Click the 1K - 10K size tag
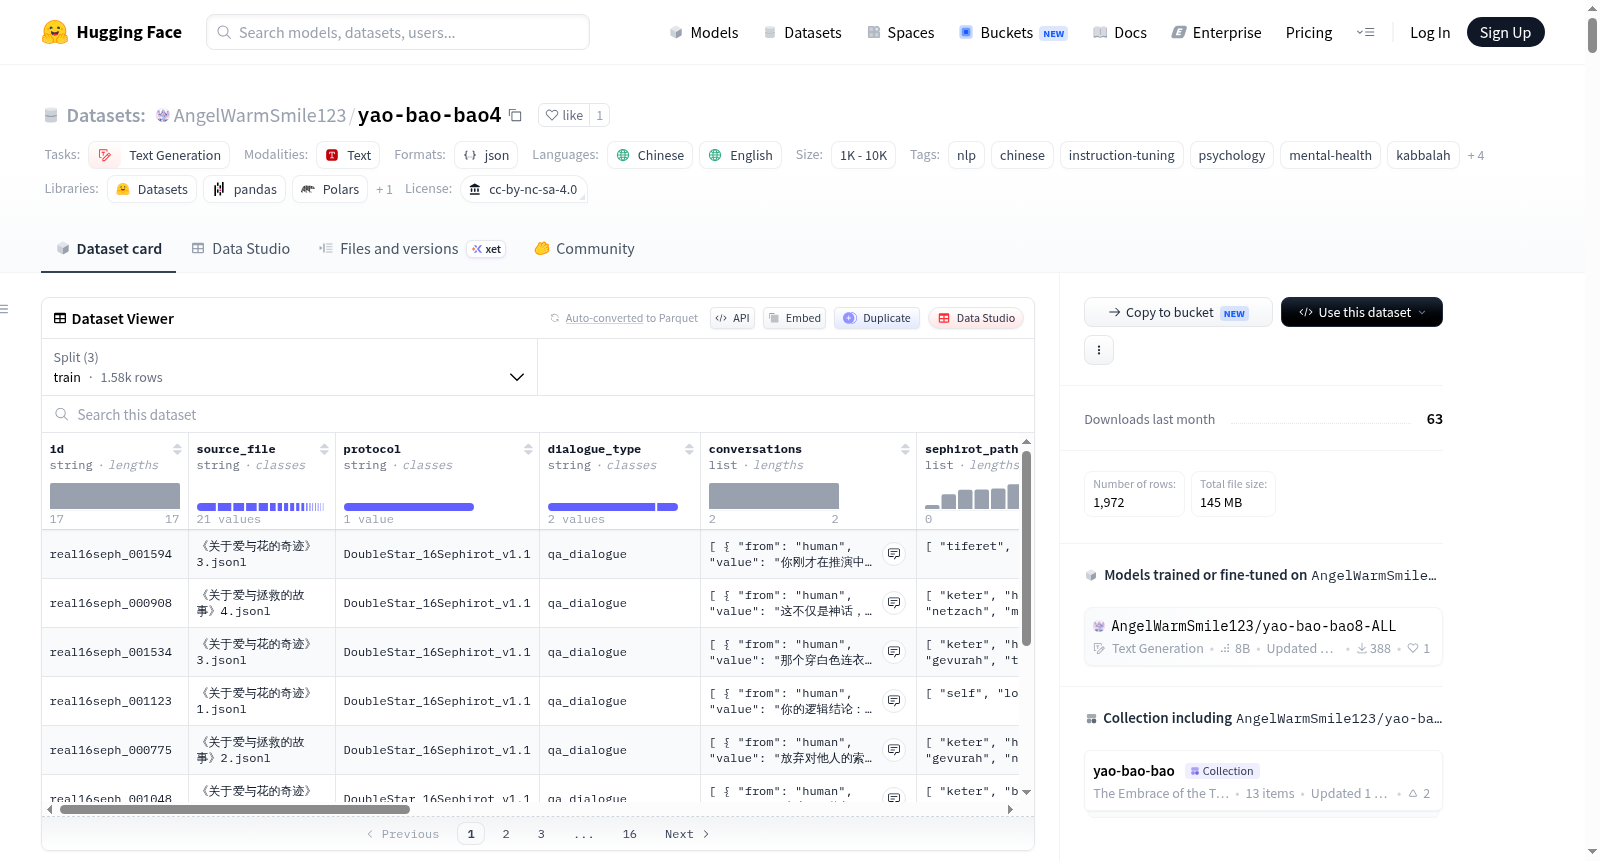The width and height of the screenshot is (1600, 861). pyautogui.click(x=863, y=155)
